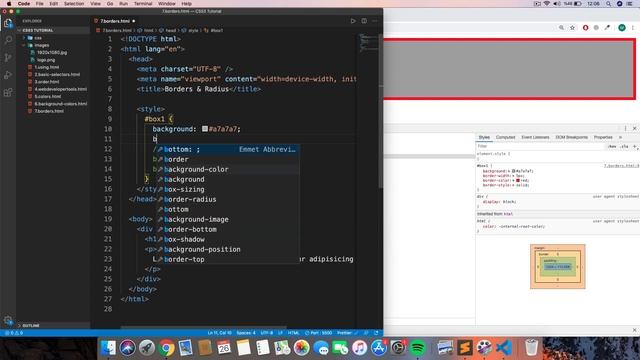
Task: Click the box model diagram in DevTools
Action: tap(558, 266)
